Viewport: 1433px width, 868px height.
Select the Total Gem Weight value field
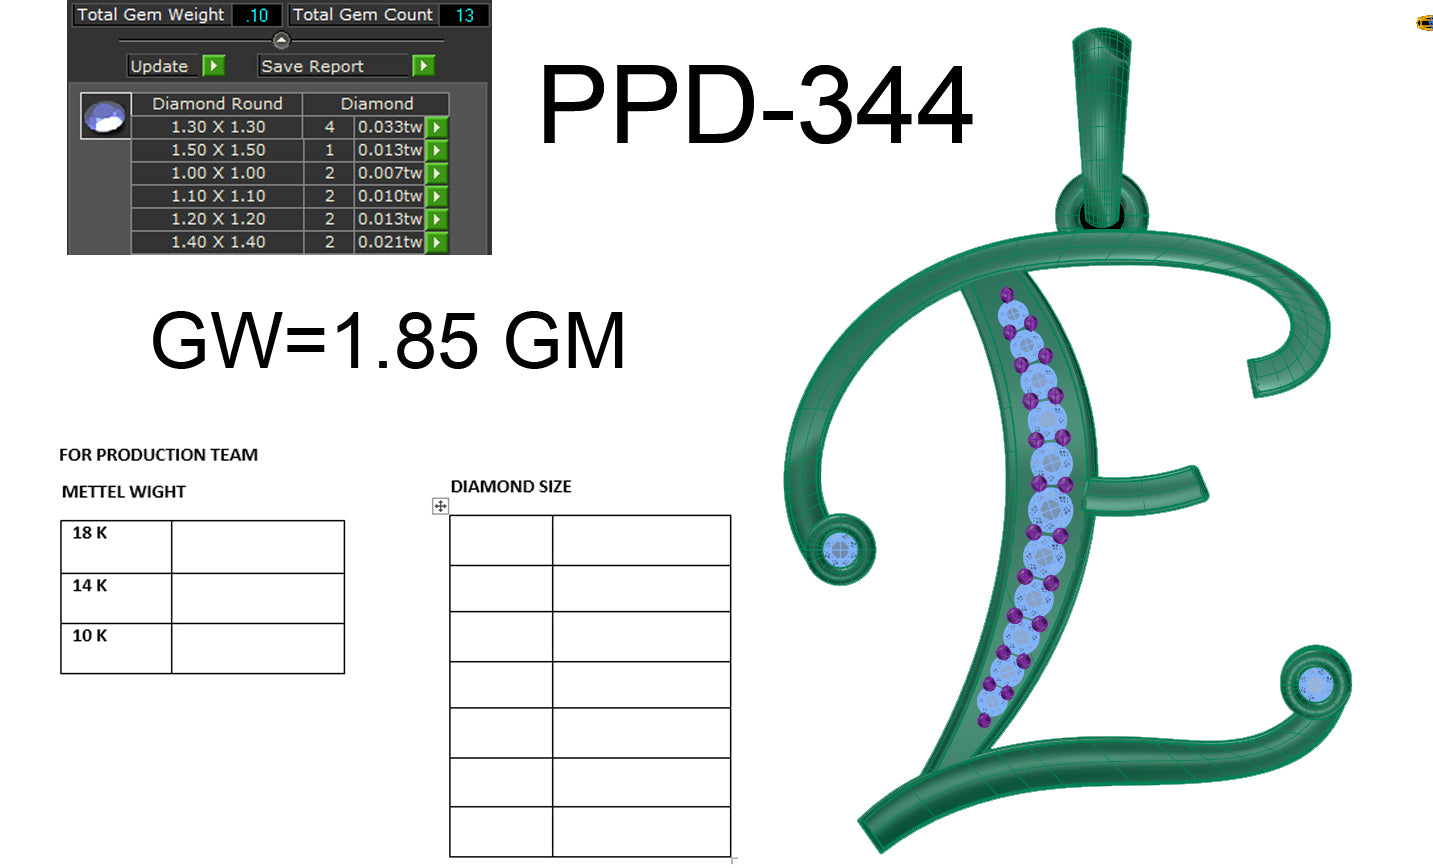coord(258,14)
